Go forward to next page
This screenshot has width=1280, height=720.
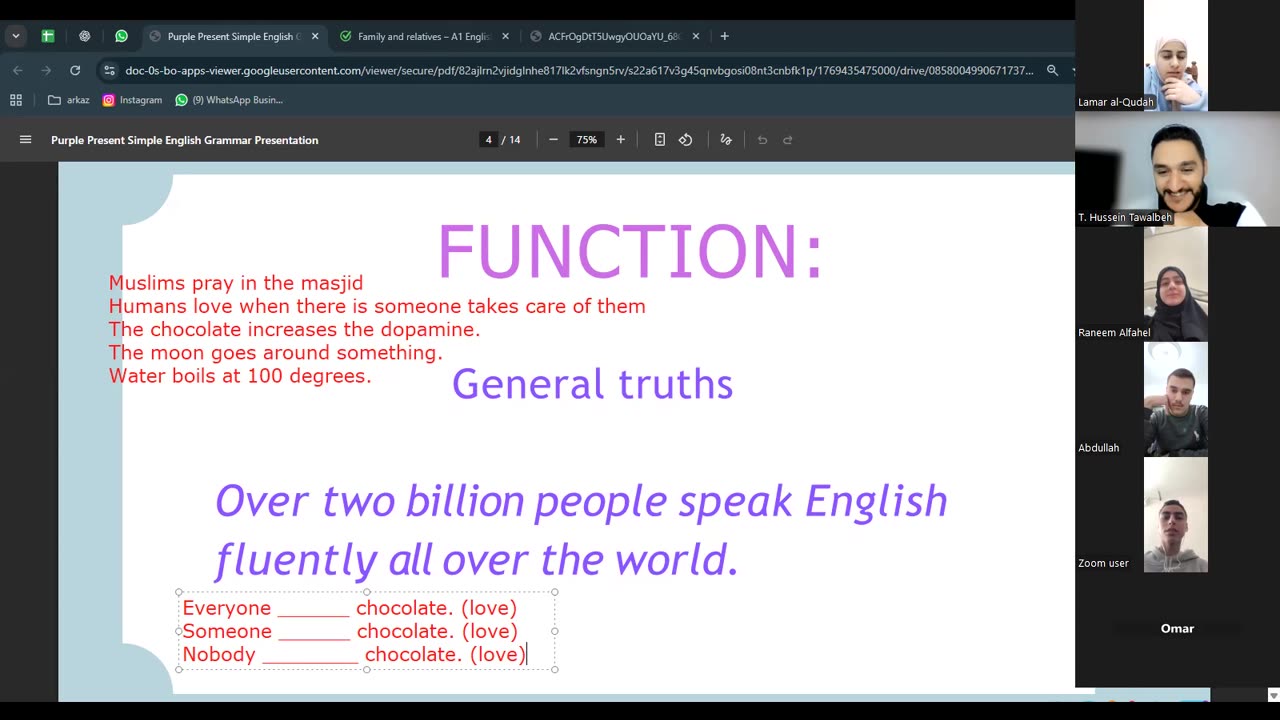46,70
